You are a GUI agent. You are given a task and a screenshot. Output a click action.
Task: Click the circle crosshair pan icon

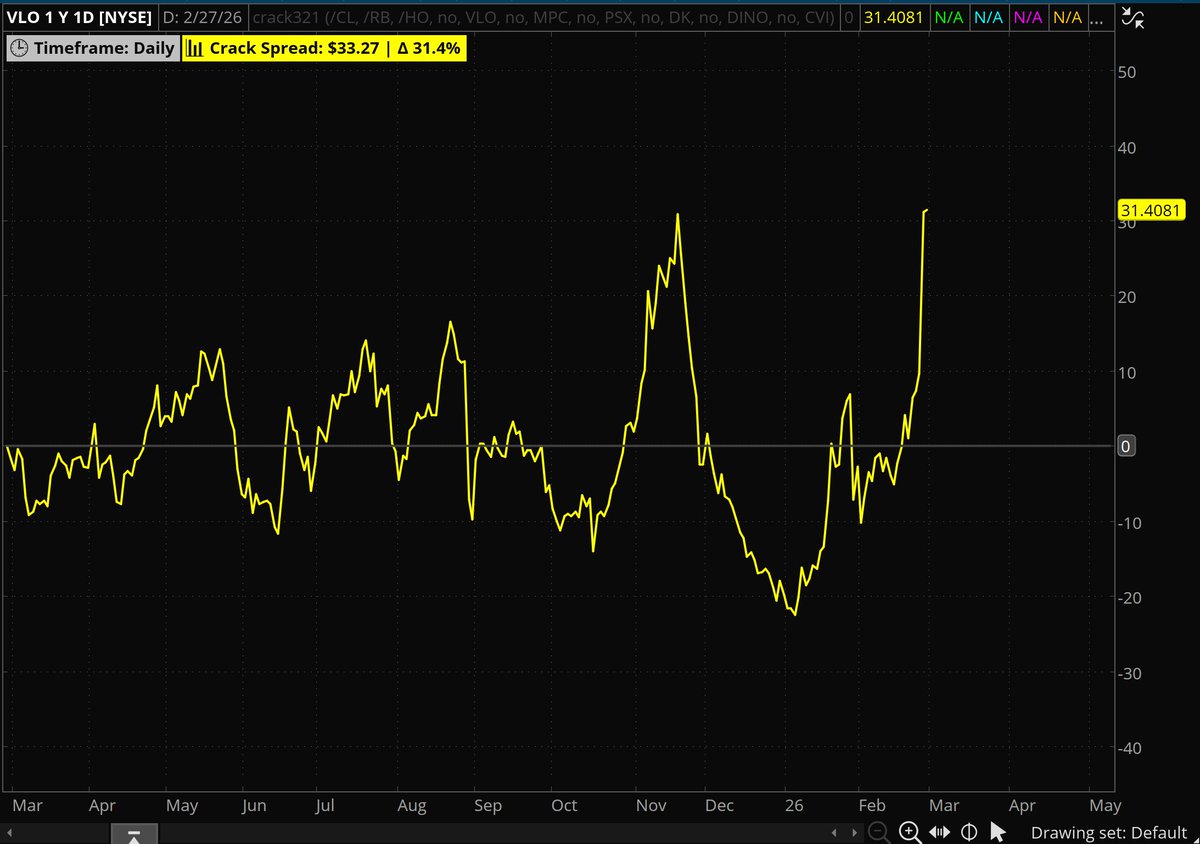click(968, 832)
